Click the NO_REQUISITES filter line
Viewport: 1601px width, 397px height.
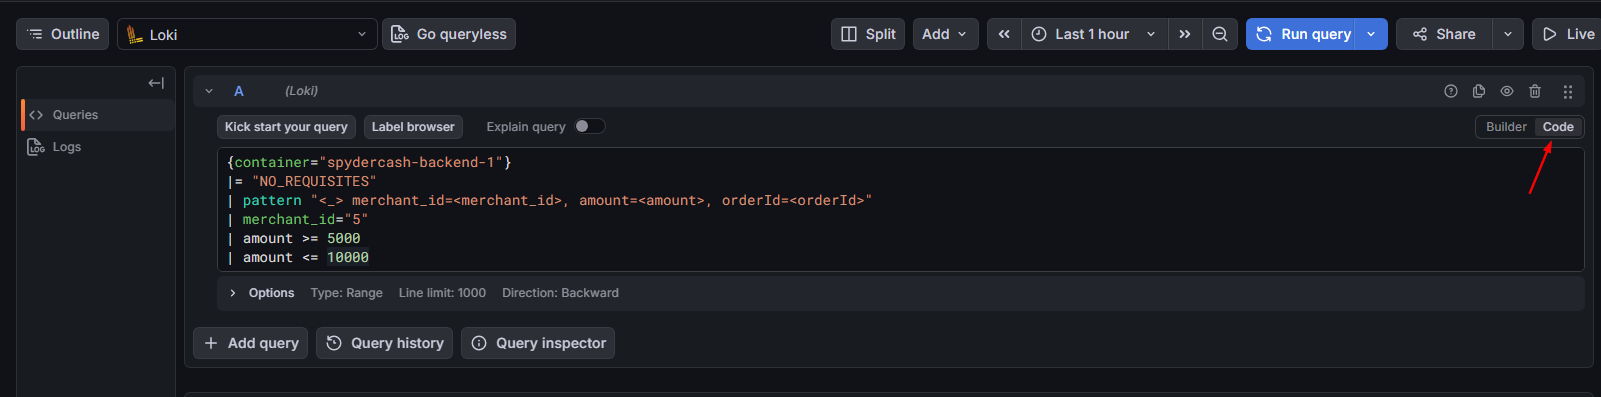pyautogui.click(x=302, y=181)
